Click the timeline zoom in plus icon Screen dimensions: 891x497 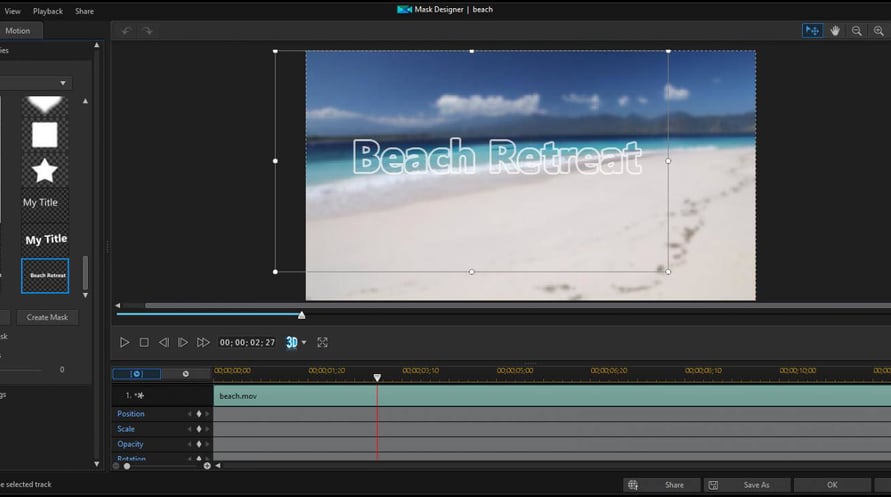pos(207,466)
